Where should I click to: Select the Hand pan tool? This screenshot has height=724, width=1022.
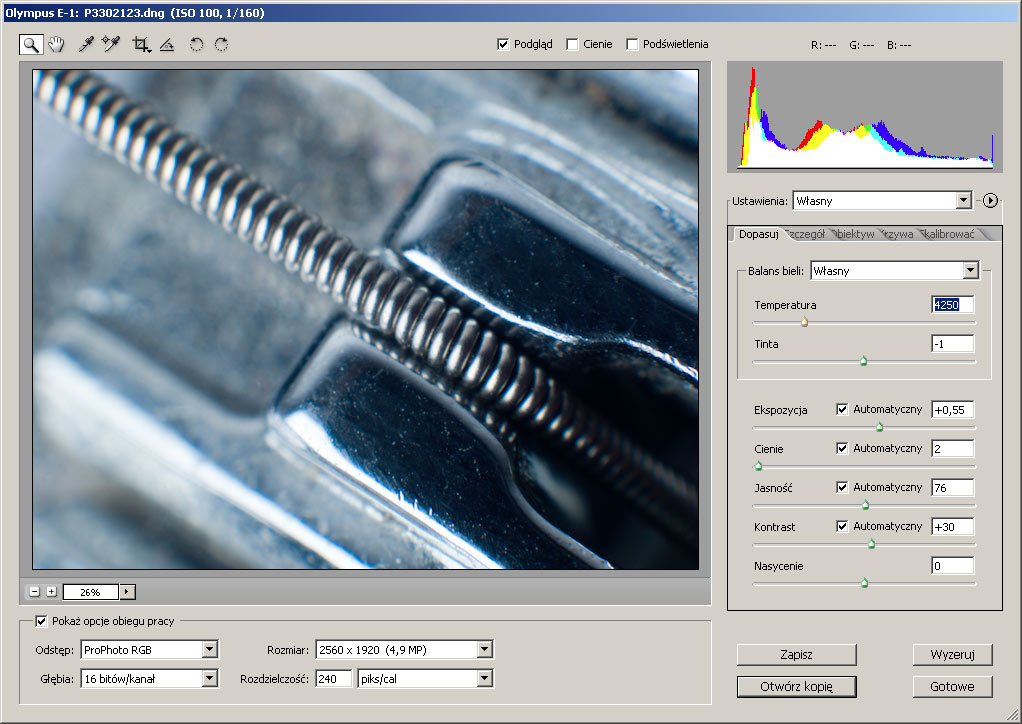tap(57, 44)
